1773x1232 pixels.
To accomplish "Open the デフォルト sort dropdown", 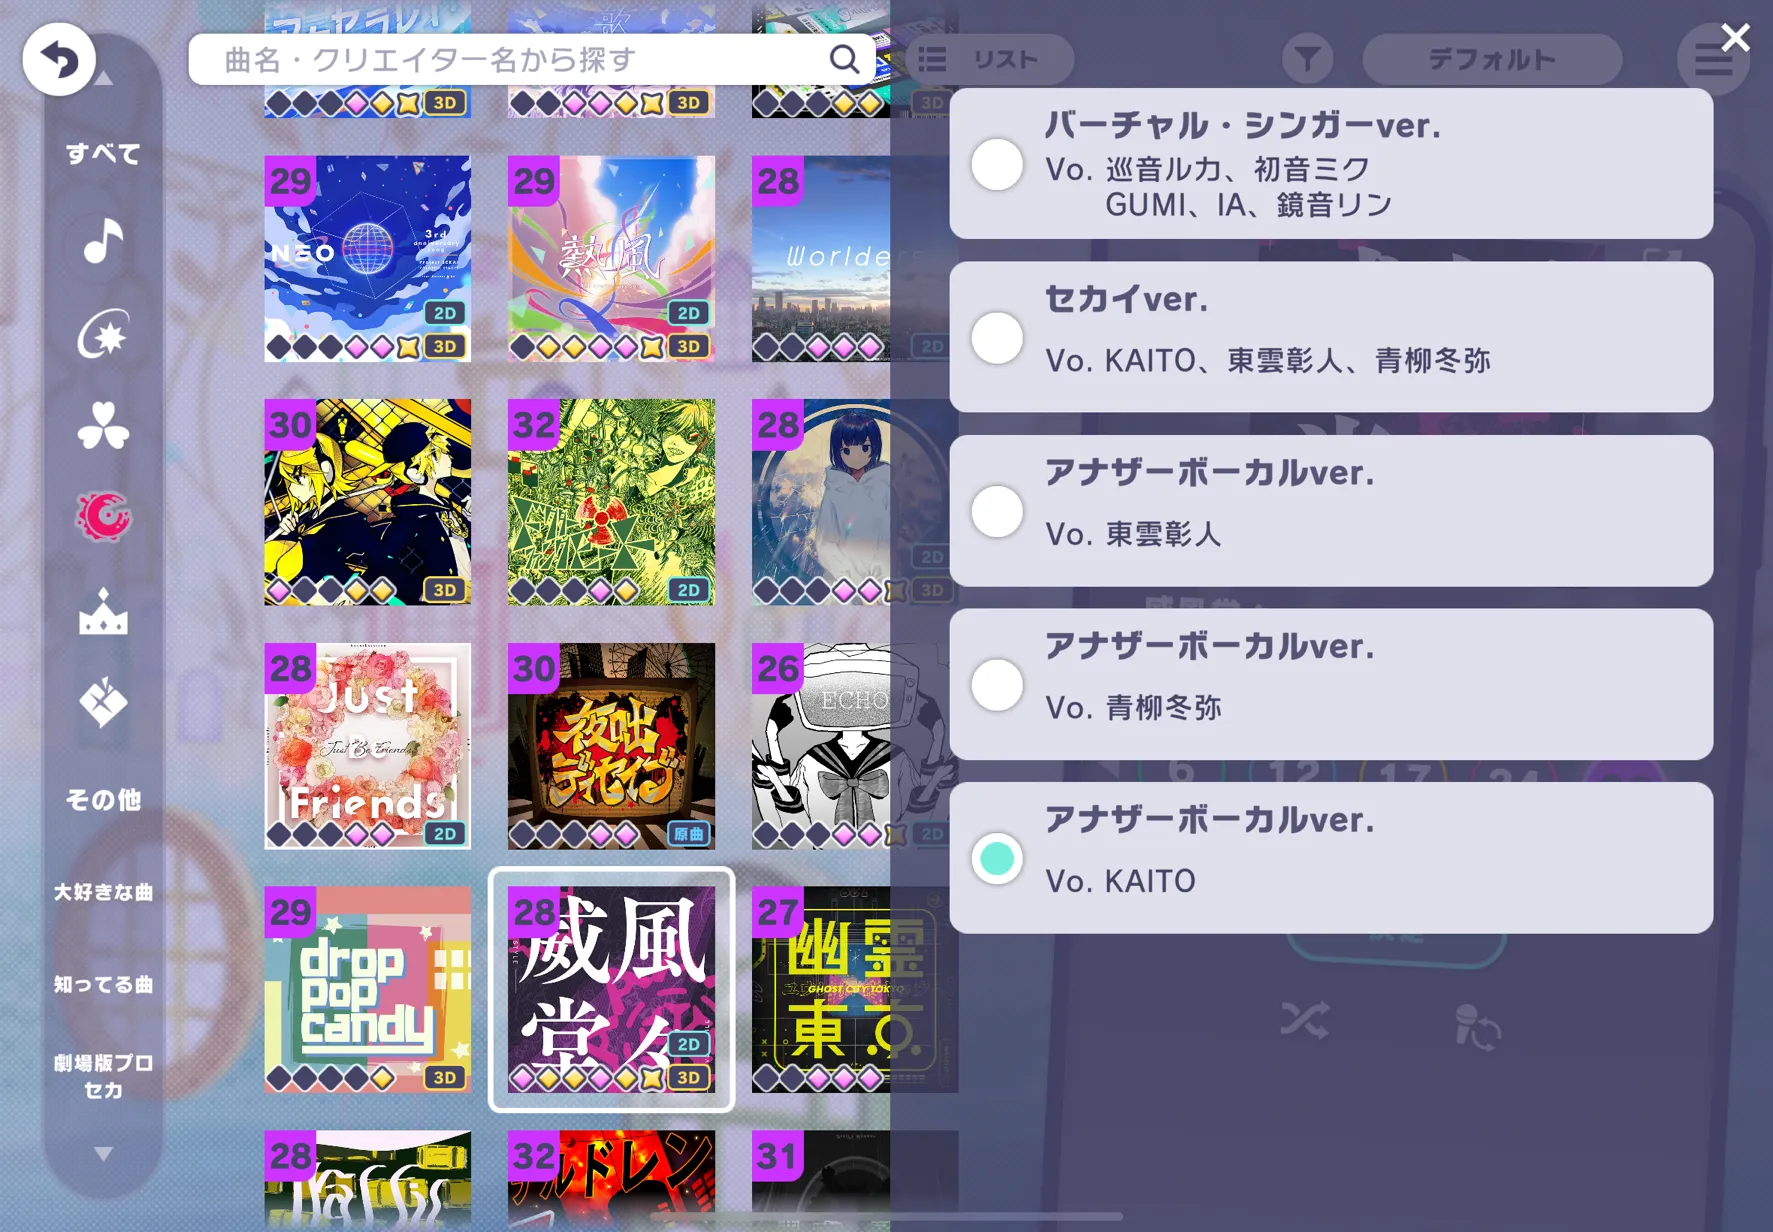I will point(1492,60).
